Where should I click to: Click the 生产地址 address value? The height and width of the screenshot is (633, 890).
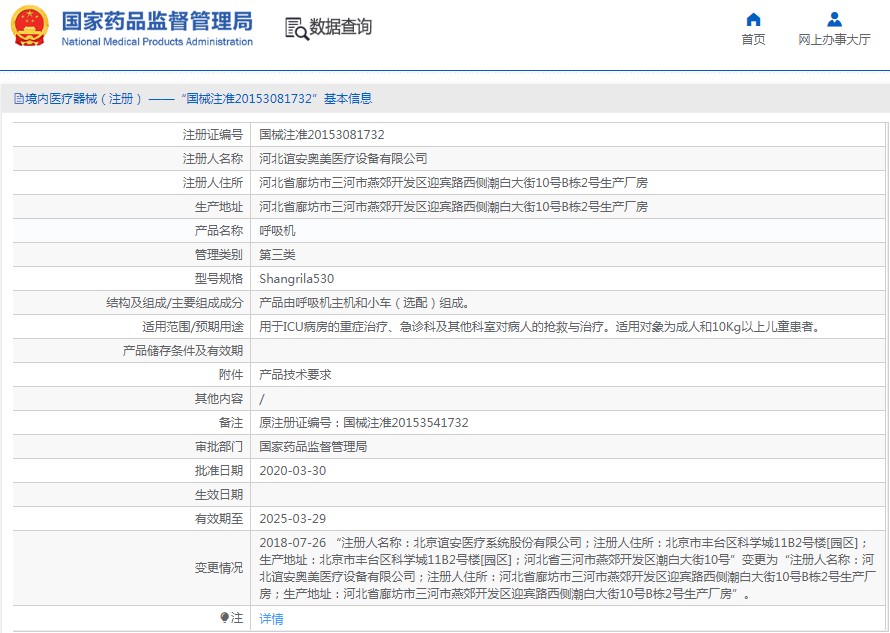pyautogui.click(x=454, y=207)
